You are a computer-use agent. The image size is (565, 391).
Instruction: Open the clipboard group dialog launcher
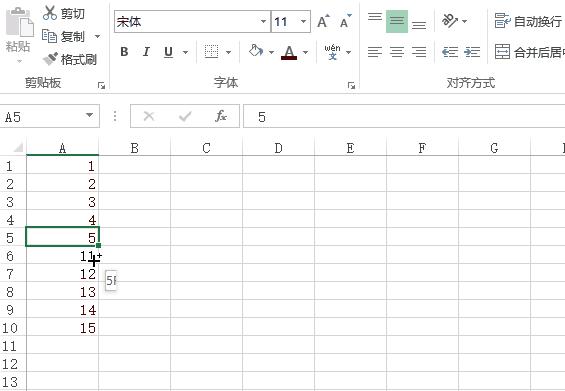tap(101, 85)
